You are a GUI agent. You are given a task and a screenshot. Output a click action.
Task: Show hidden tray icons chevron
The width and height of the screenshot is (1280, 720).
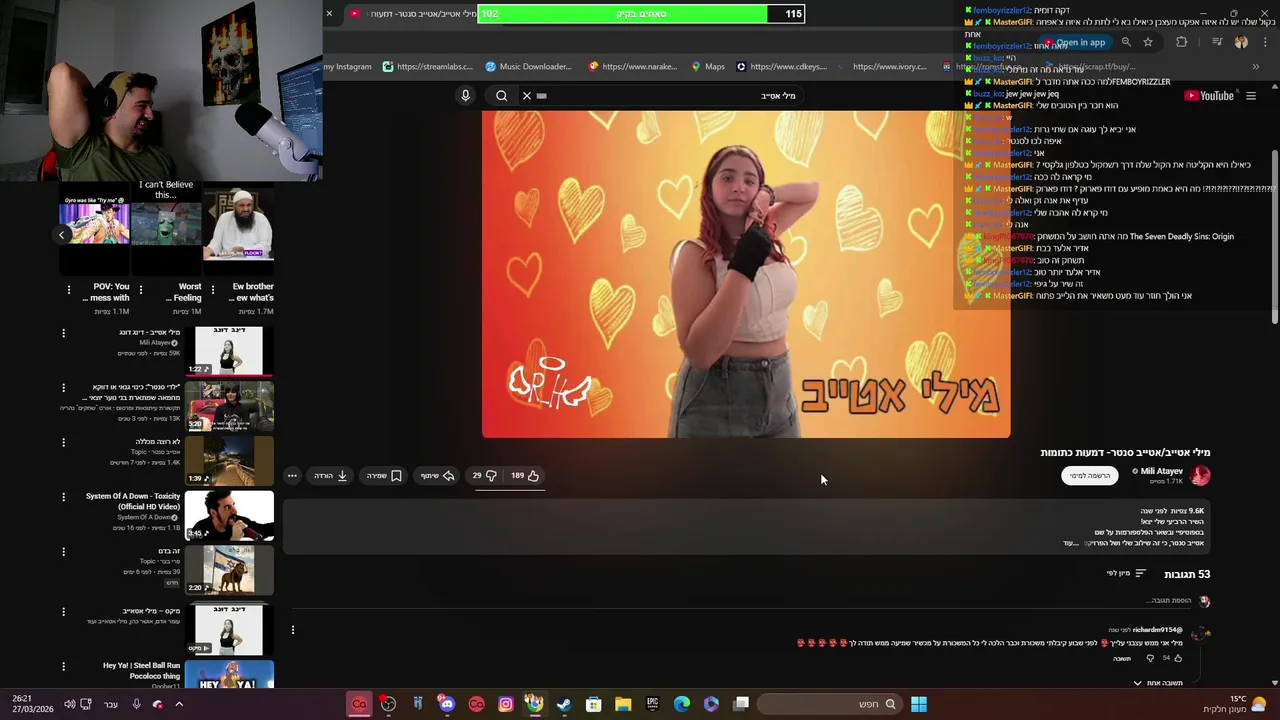point(179,704)
